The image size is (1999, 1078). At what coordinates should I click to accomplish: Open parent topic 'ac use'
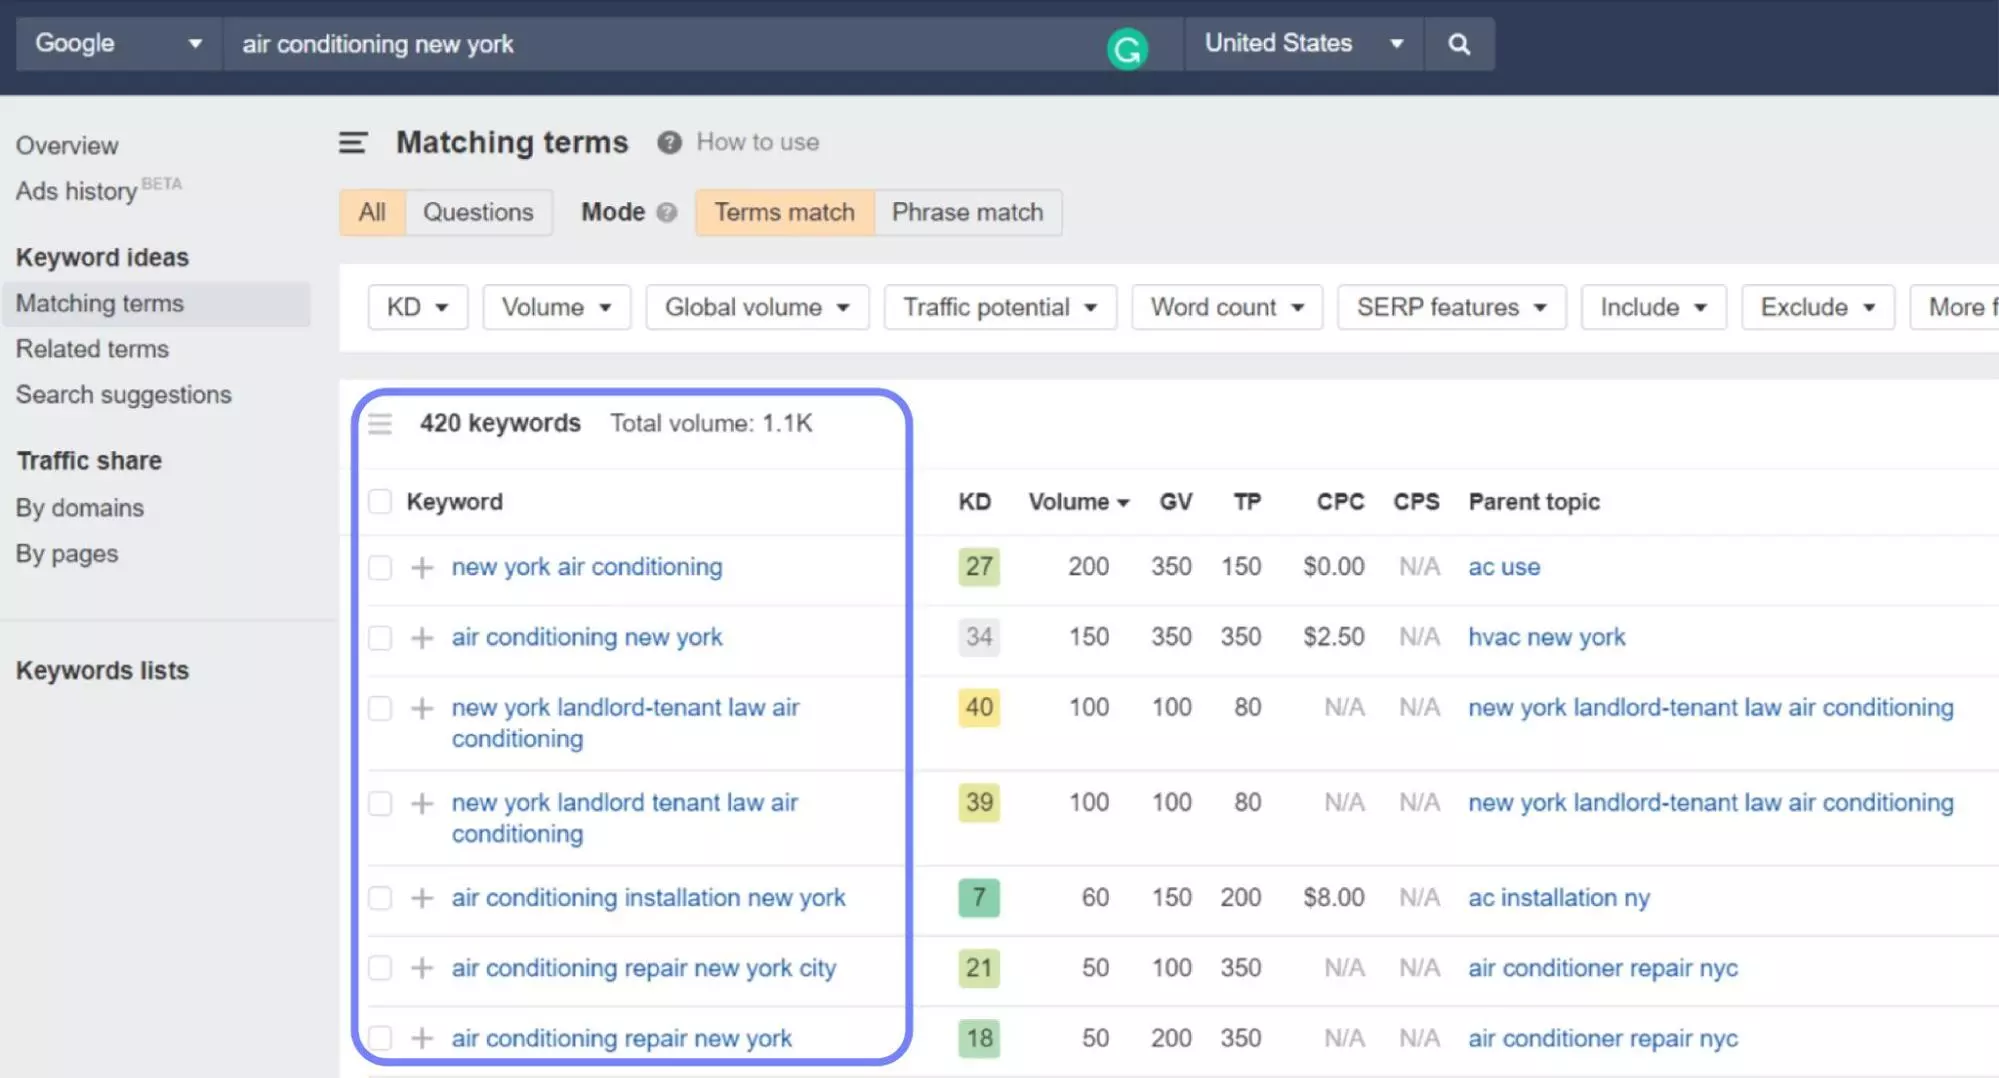coord(1503,567)
